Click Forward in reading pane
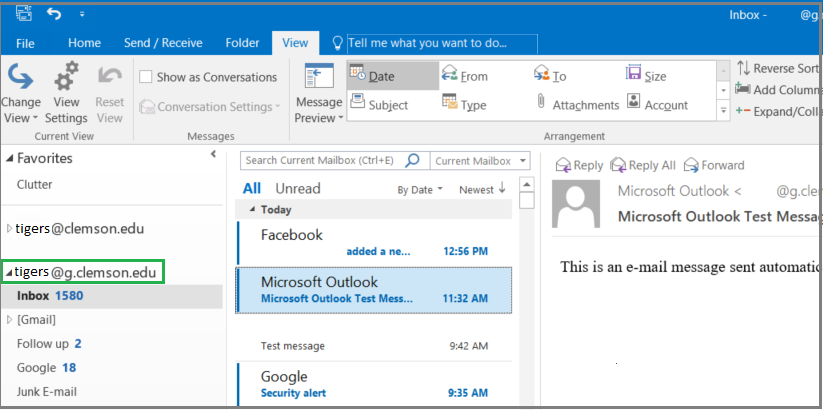Screen dimensions: 823x410 tap(714, 165)
